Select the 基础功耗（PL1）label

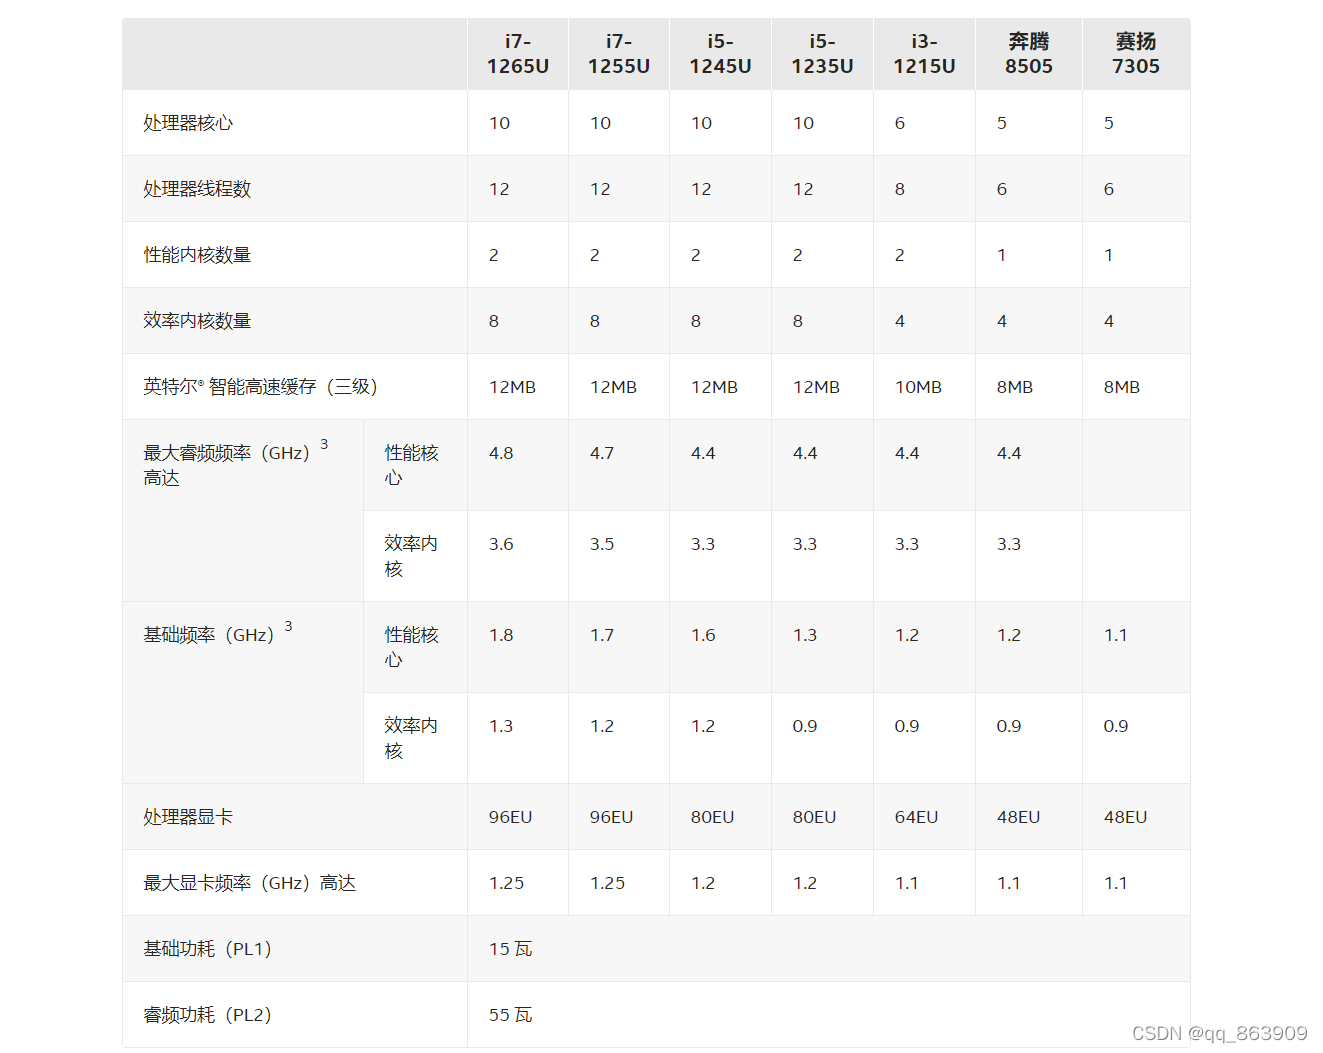207,949
